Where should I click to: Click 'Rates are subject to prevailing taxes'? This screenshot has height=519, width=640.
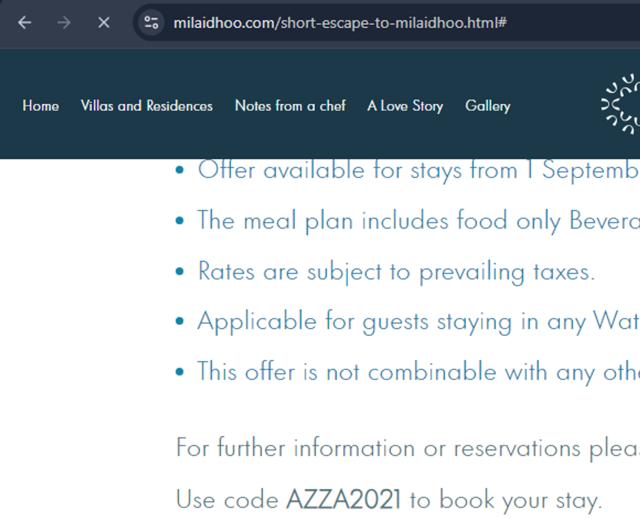pyautogui.click(x=396, y=271)
